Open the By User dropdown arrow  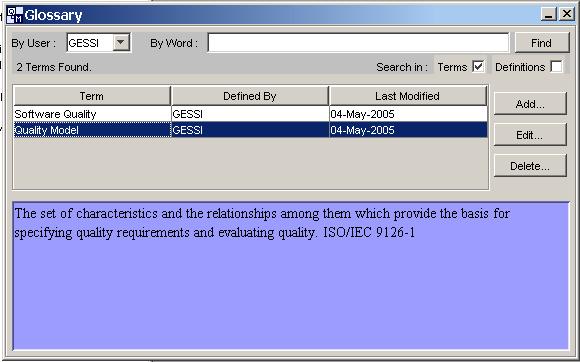point(121,43)
